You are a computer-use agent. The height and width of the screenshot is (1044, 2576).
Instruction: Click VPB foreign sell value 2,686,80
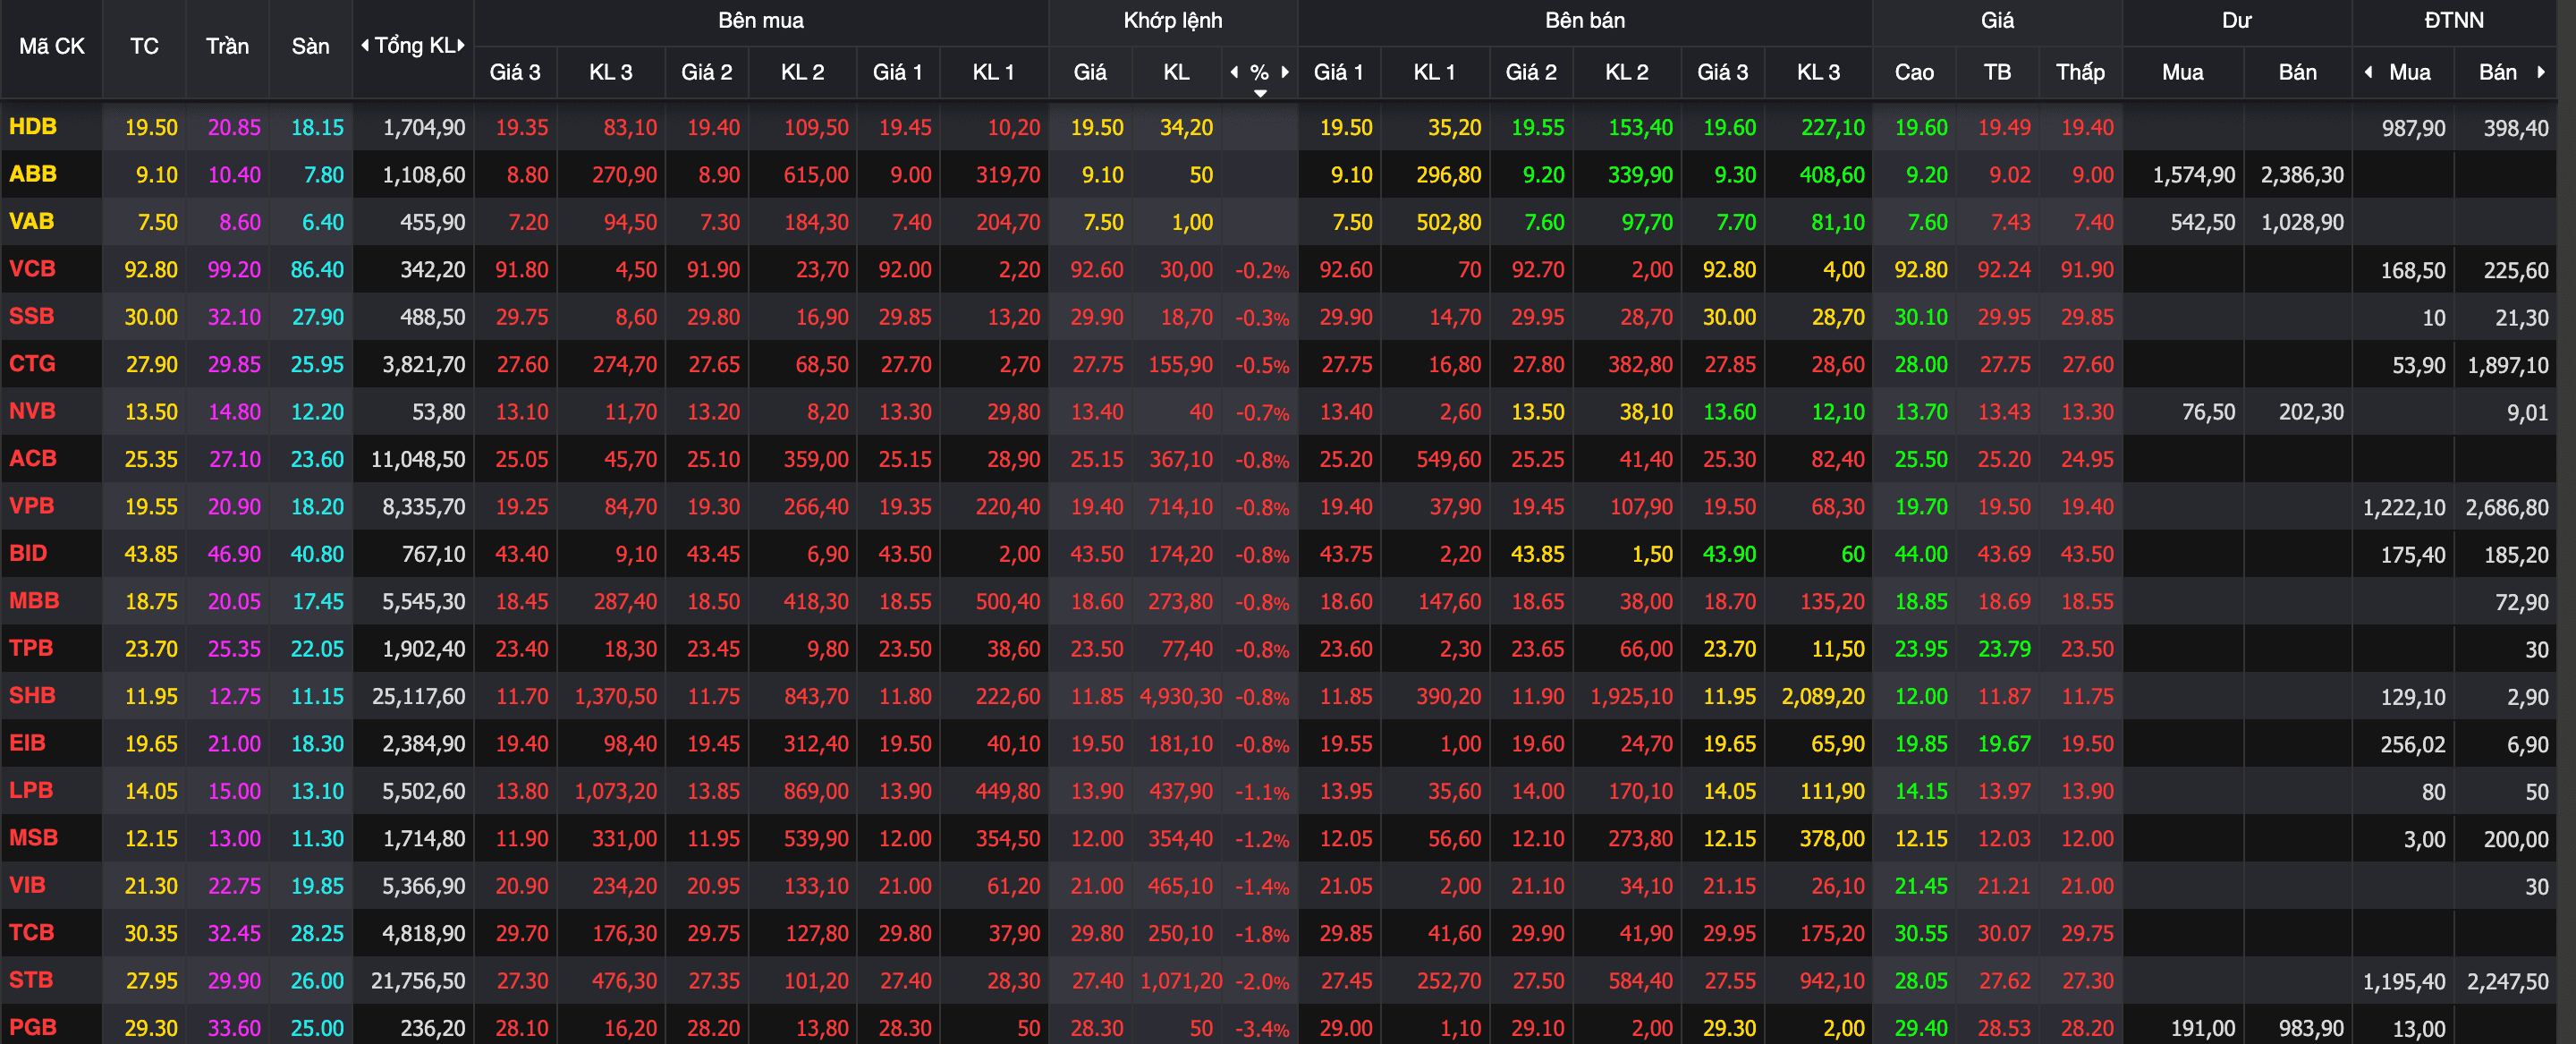coord(2506,507)
